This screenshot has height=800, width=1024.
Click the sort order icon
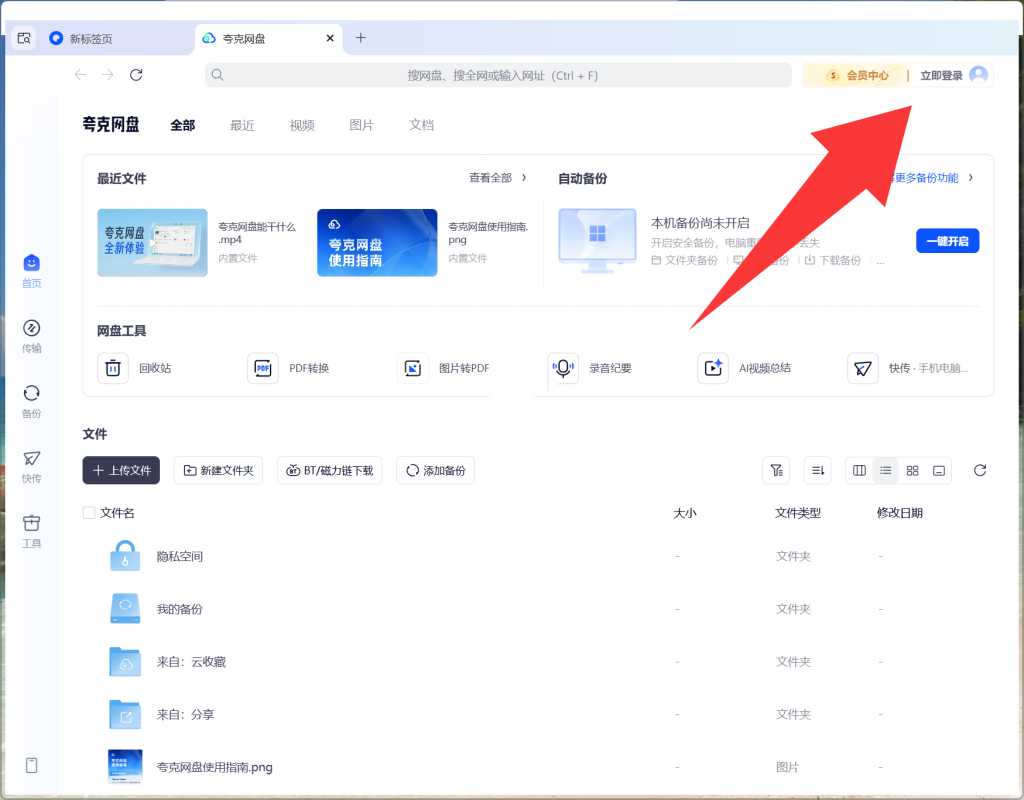(818, 470)
